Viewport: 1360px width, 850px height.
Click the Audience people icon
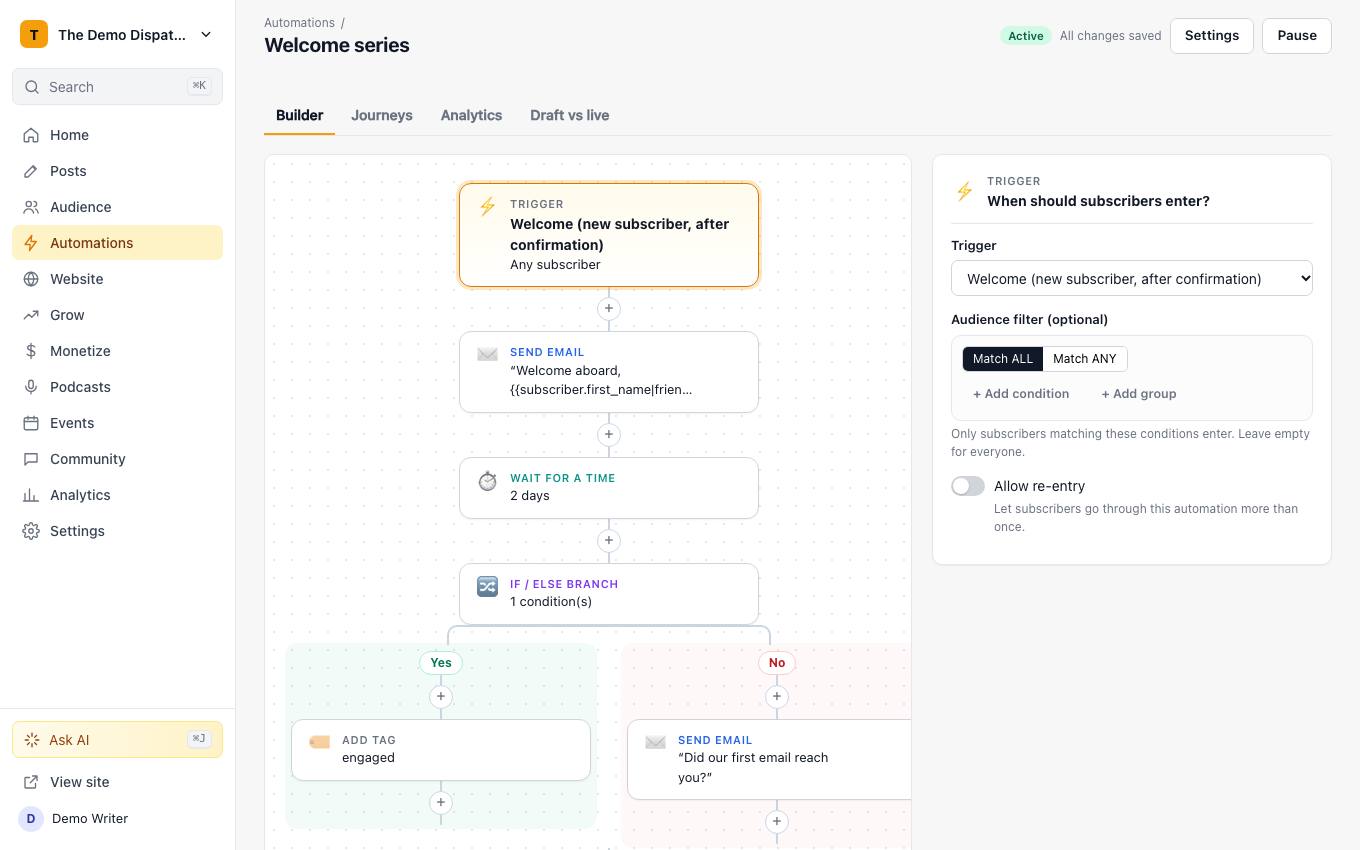(31, 207)
